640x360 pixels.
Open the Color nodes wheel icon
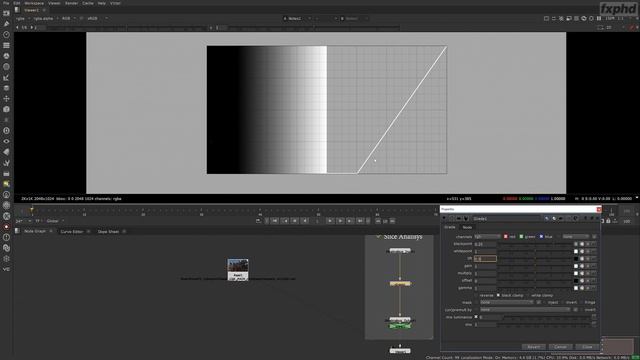pyautogui.click(x=6, y=56)
